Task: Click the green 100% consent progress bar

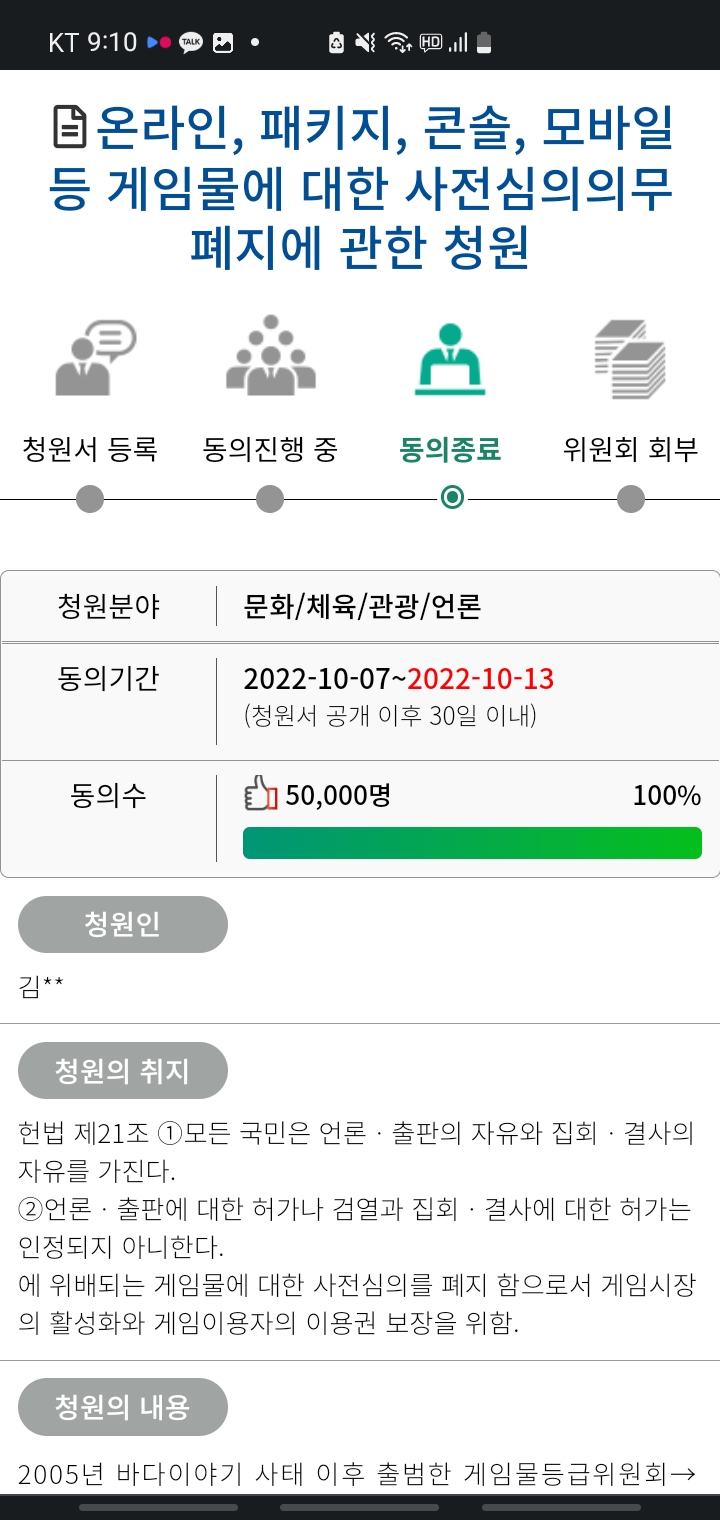Action: pos(472,843)
